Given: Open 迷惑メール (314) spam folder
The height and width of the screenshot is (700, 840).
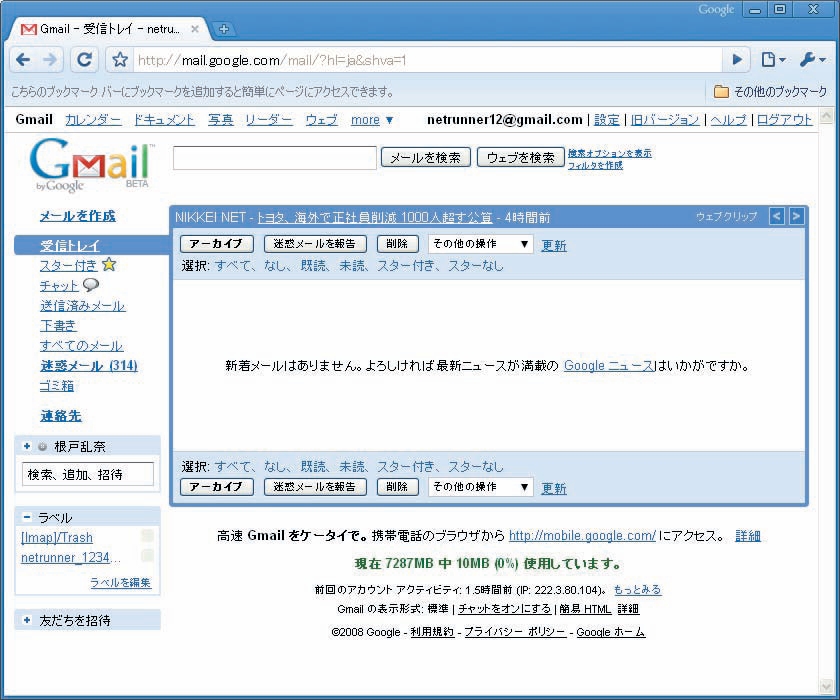Looking at the screenshot, I should pos(89,366).
